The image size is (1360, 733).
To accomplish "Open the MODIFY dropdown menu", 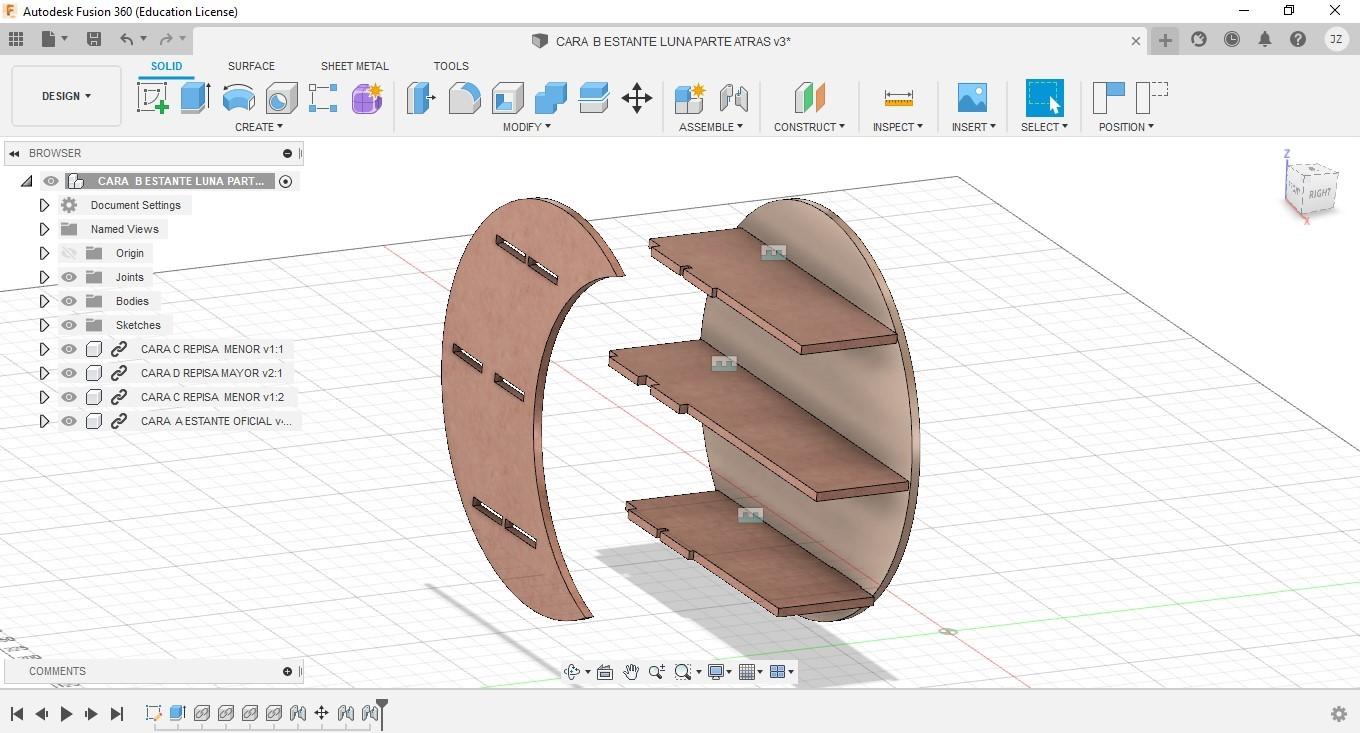I will (526, 127).
